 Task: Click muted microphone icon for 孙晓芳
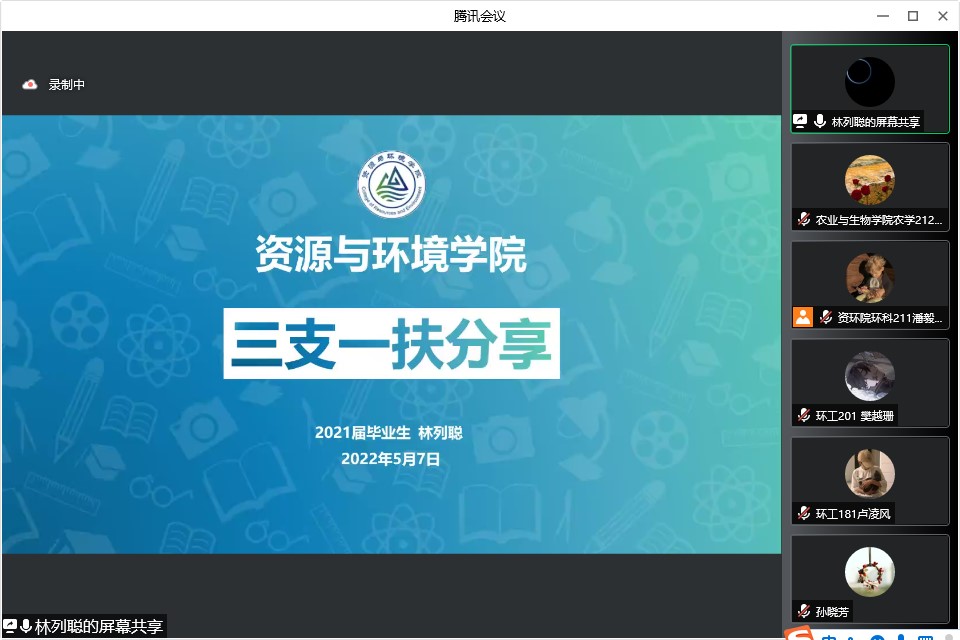804,611
